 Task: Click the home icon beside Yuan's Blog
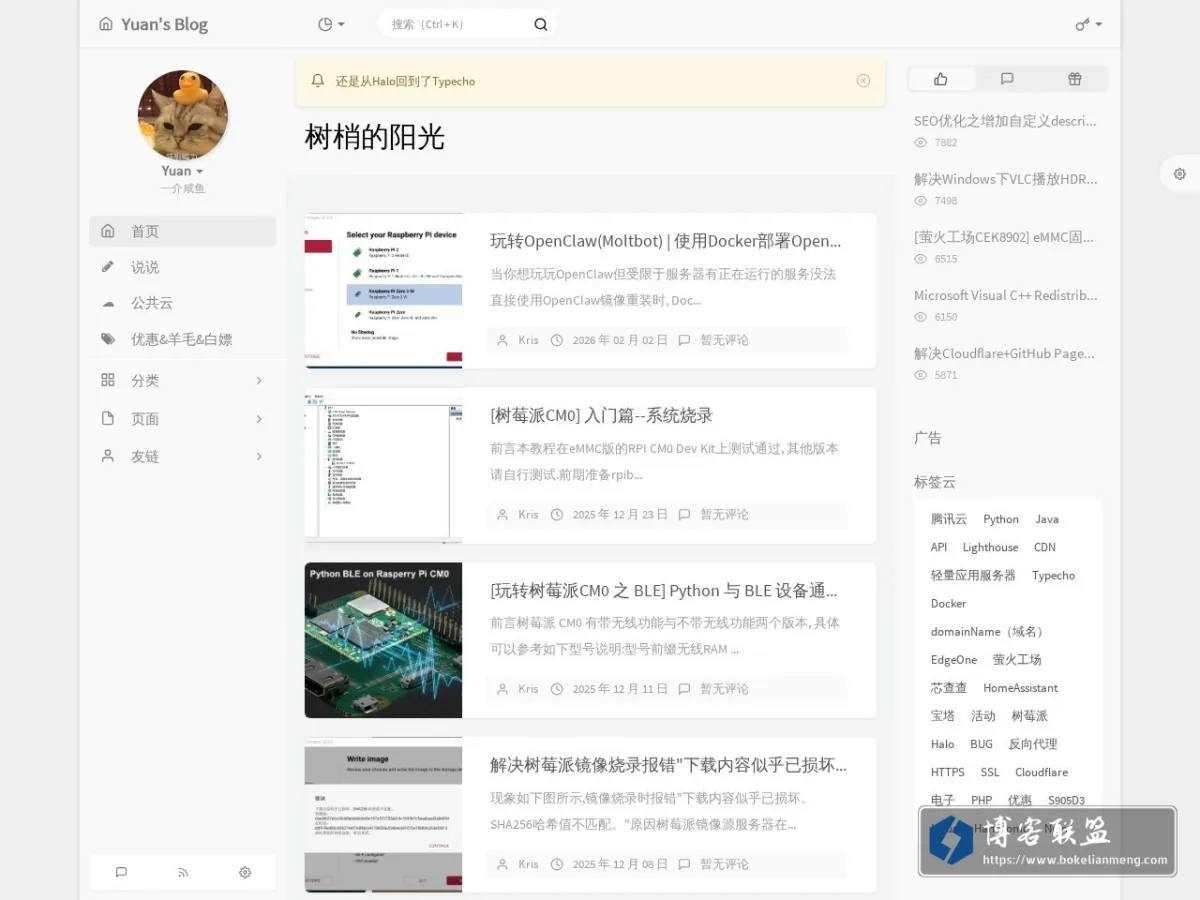tap(106, 24)
